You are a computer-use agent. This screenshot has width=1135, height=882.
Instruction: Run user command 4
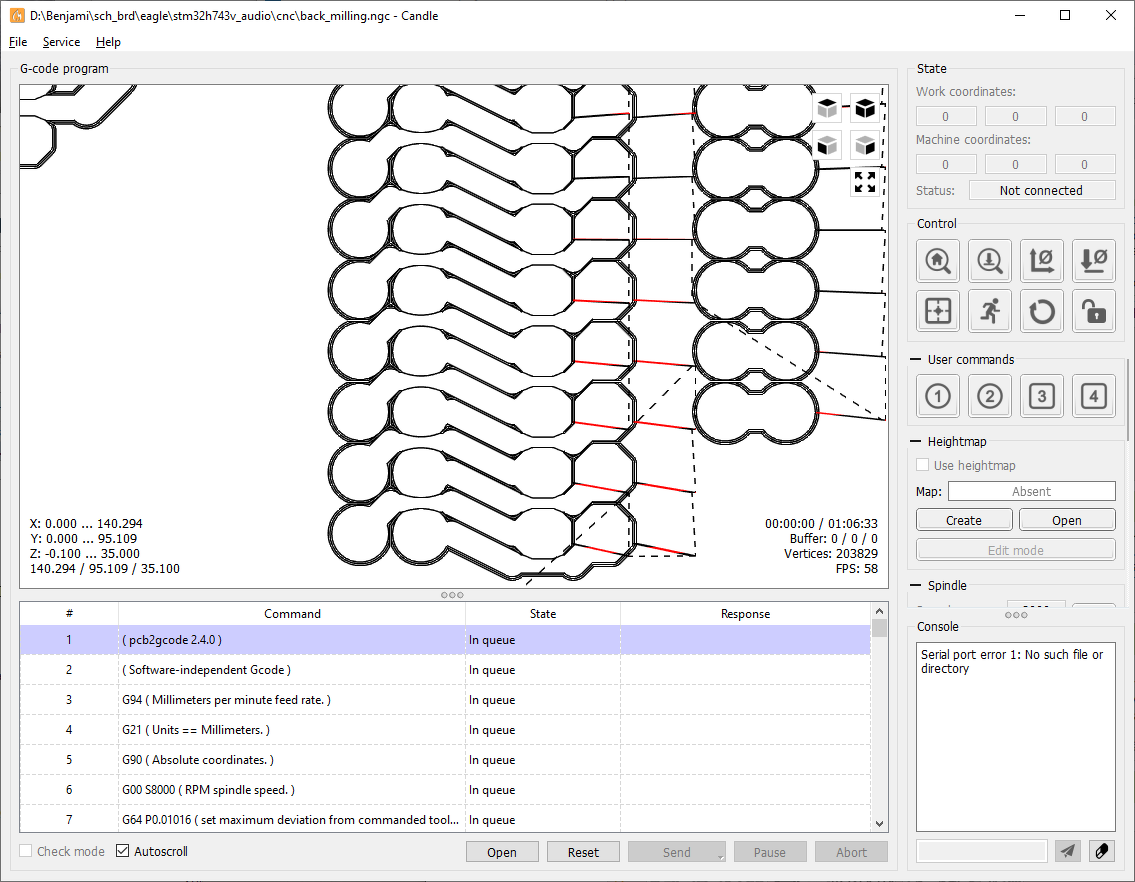click(1094, 396)
